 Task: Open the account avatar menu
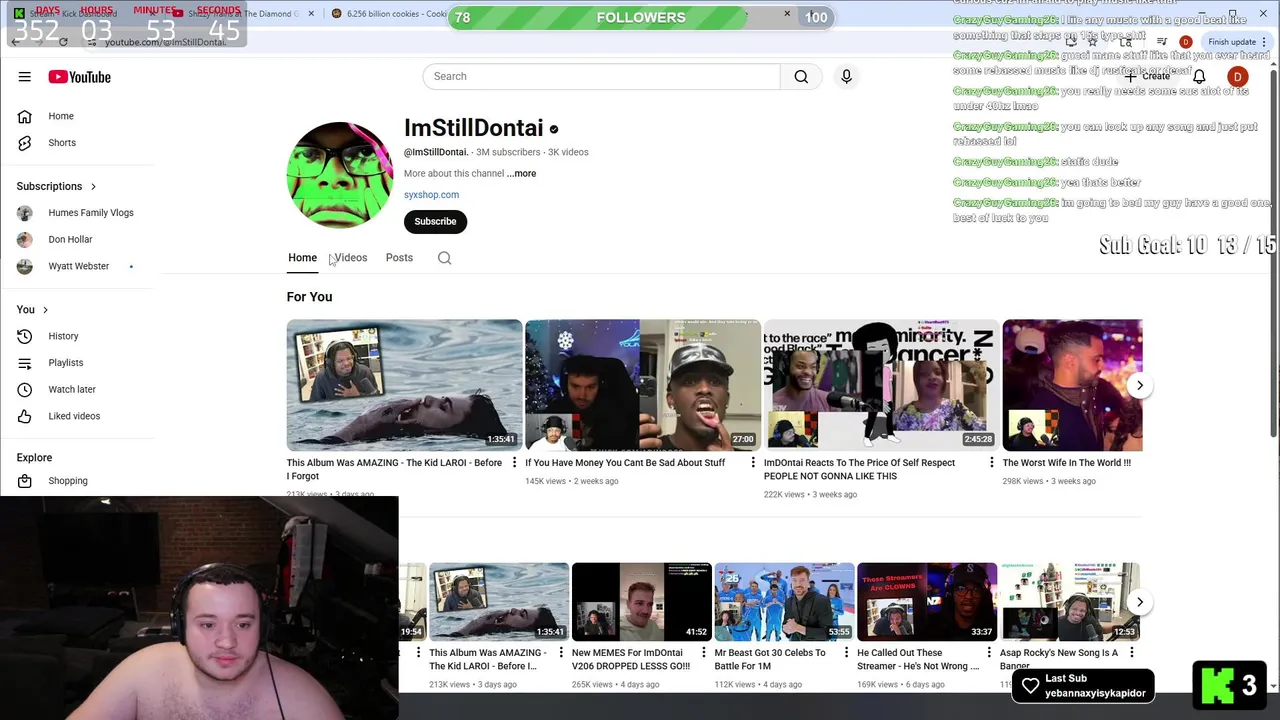(1237, 77)
